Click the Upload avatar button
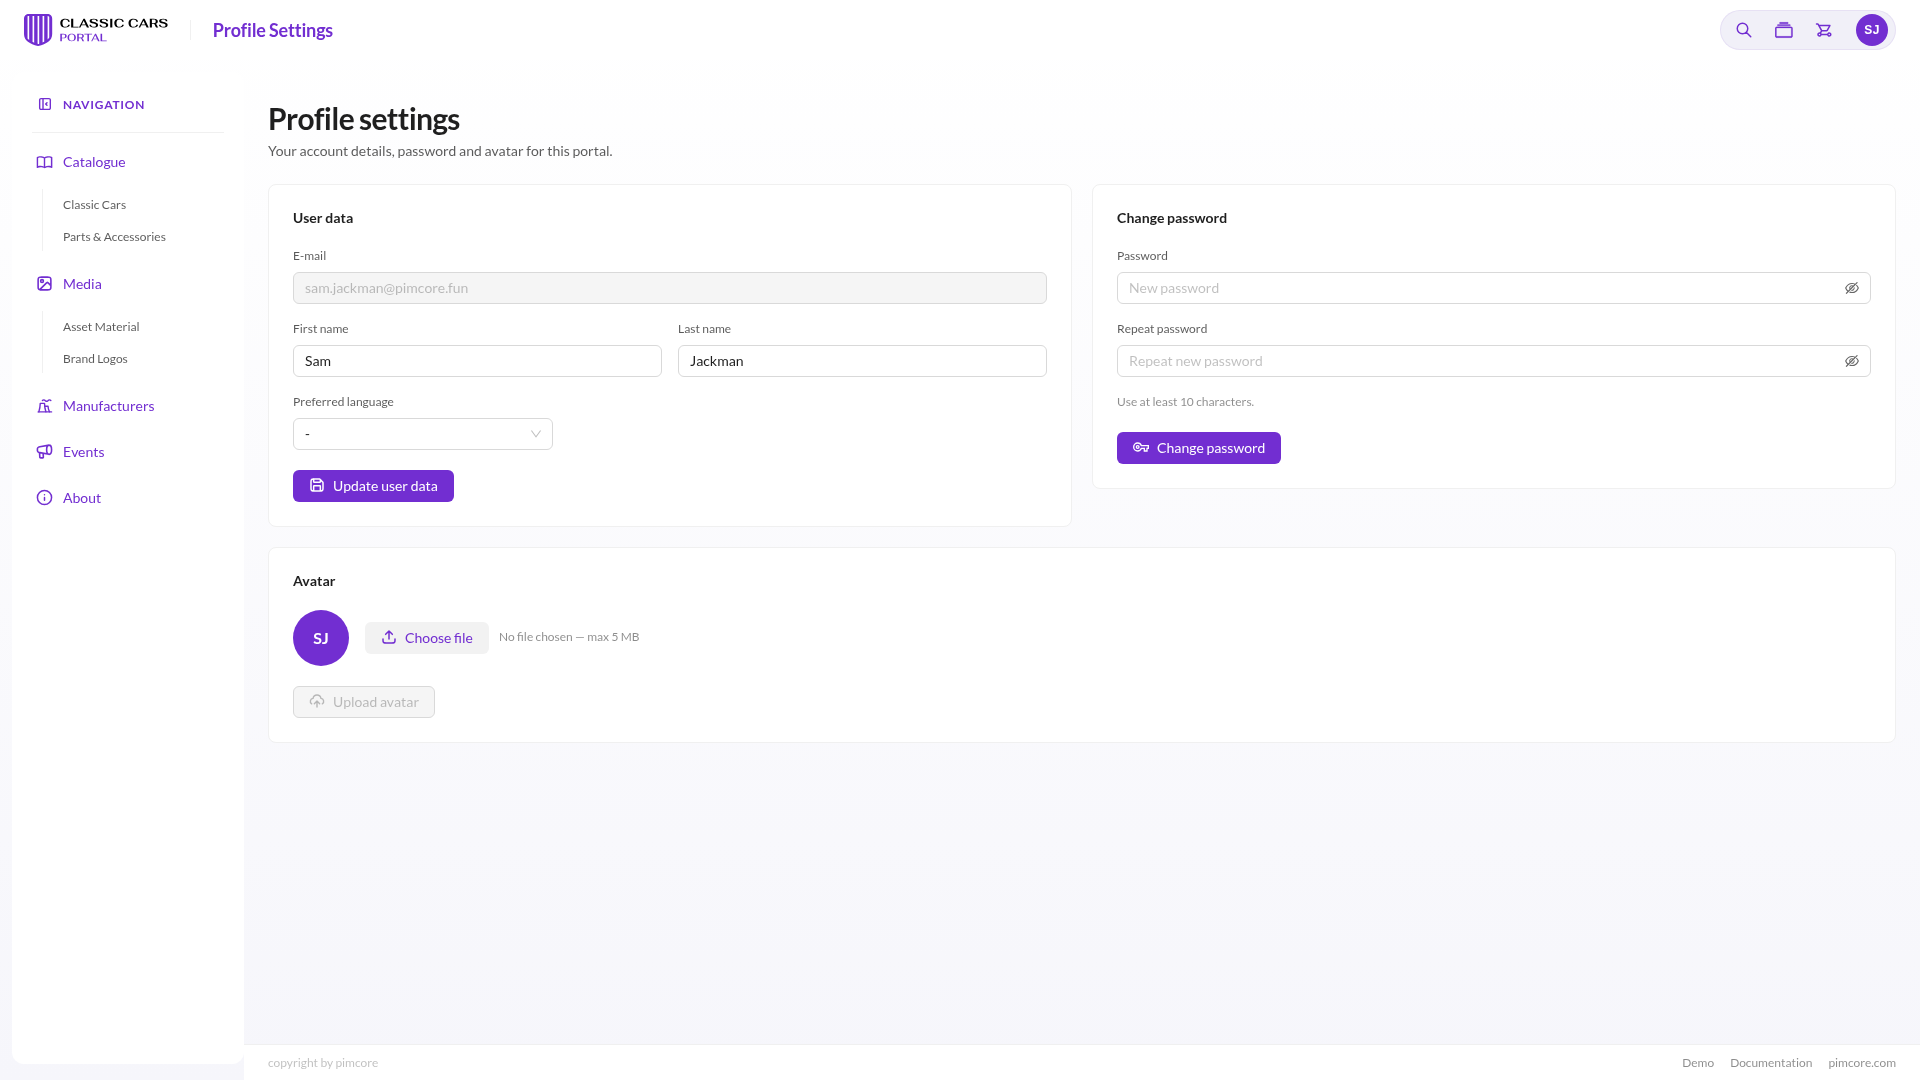Image resolution: width=1920 pixels, height=1080 pixels. tap(364, 702)
